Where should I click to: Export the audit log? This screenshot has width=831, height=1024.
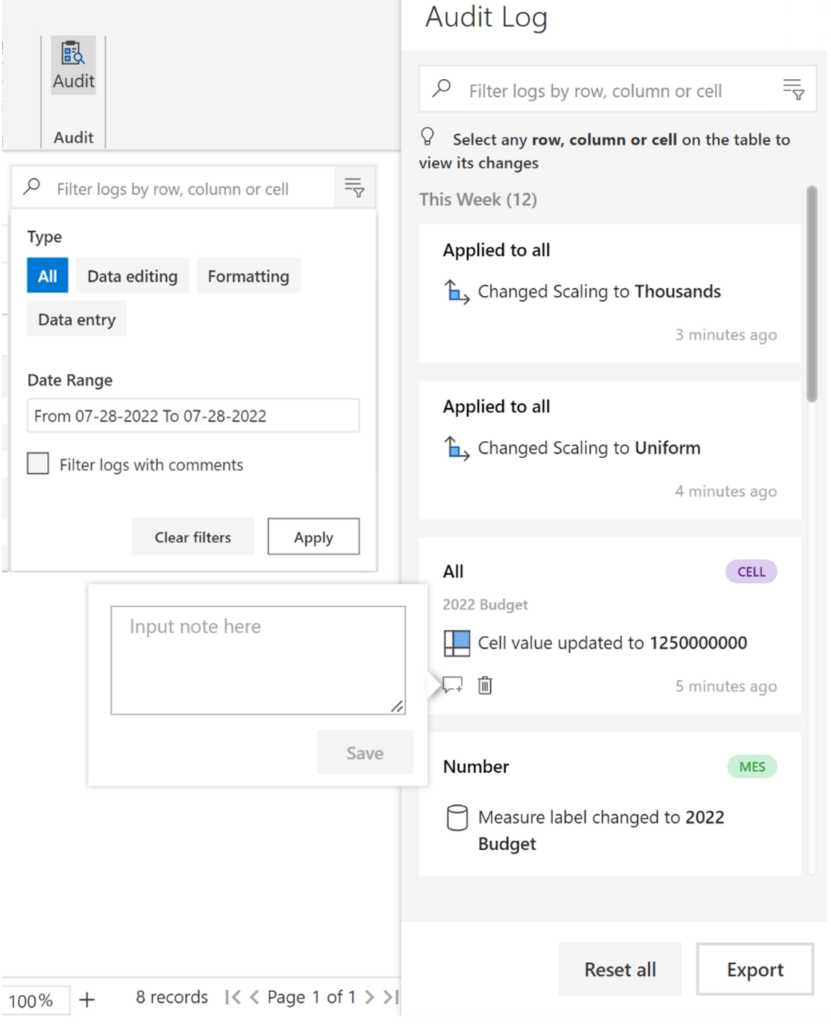point(754,969)
